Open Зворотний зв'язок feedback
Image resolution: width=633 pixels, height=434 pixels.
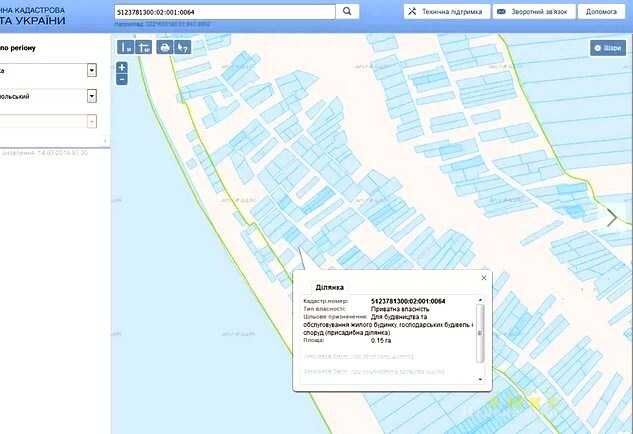click(534, 12)
